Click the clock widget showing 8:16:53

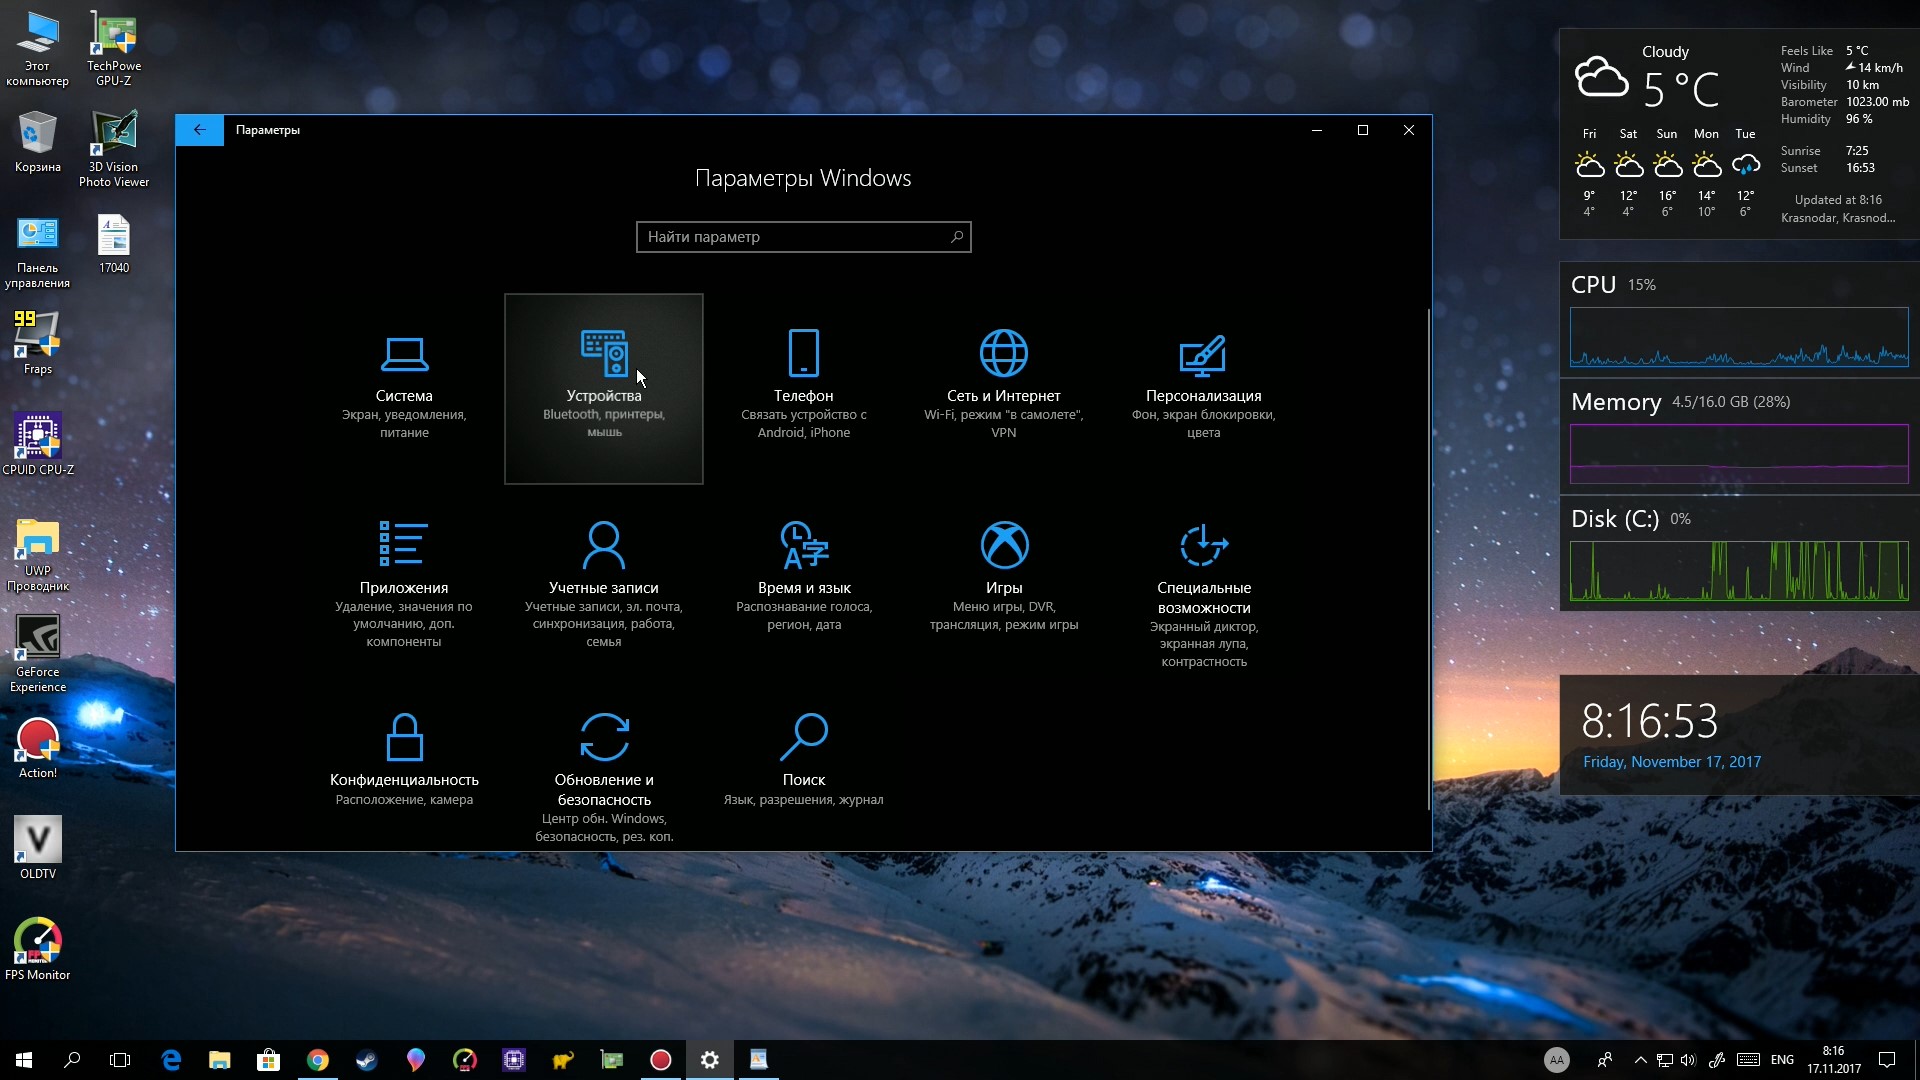(x=1649, y=721)
